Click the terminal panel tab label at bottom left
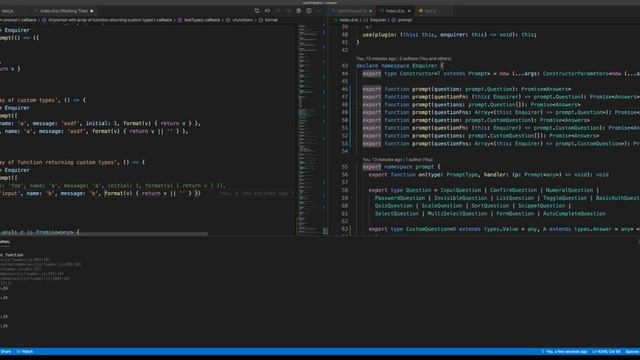This screenshot has height=360, width=640. pyautogui.click(x=5, y=242)
